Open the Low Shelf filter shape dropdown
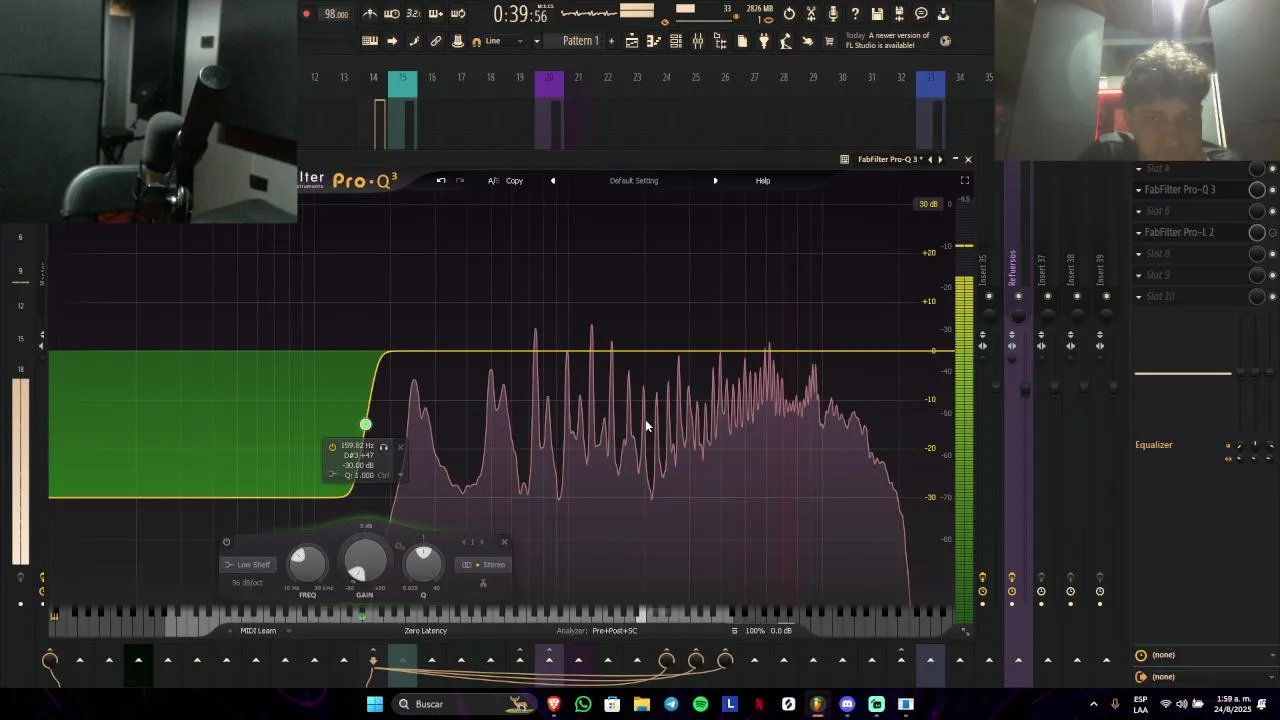The height and width of the screenshot is (720, 1280). click(247, 565)
